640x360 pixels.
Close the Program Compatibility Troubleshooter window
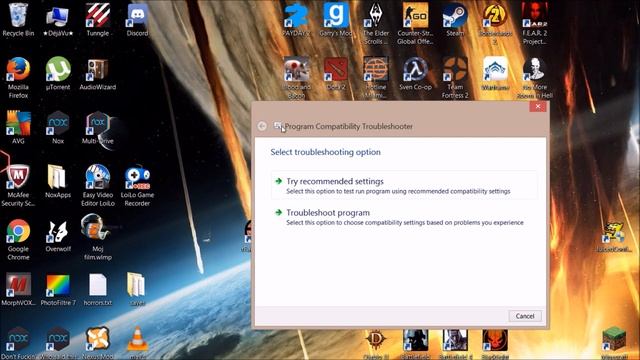tap(538, 106)
